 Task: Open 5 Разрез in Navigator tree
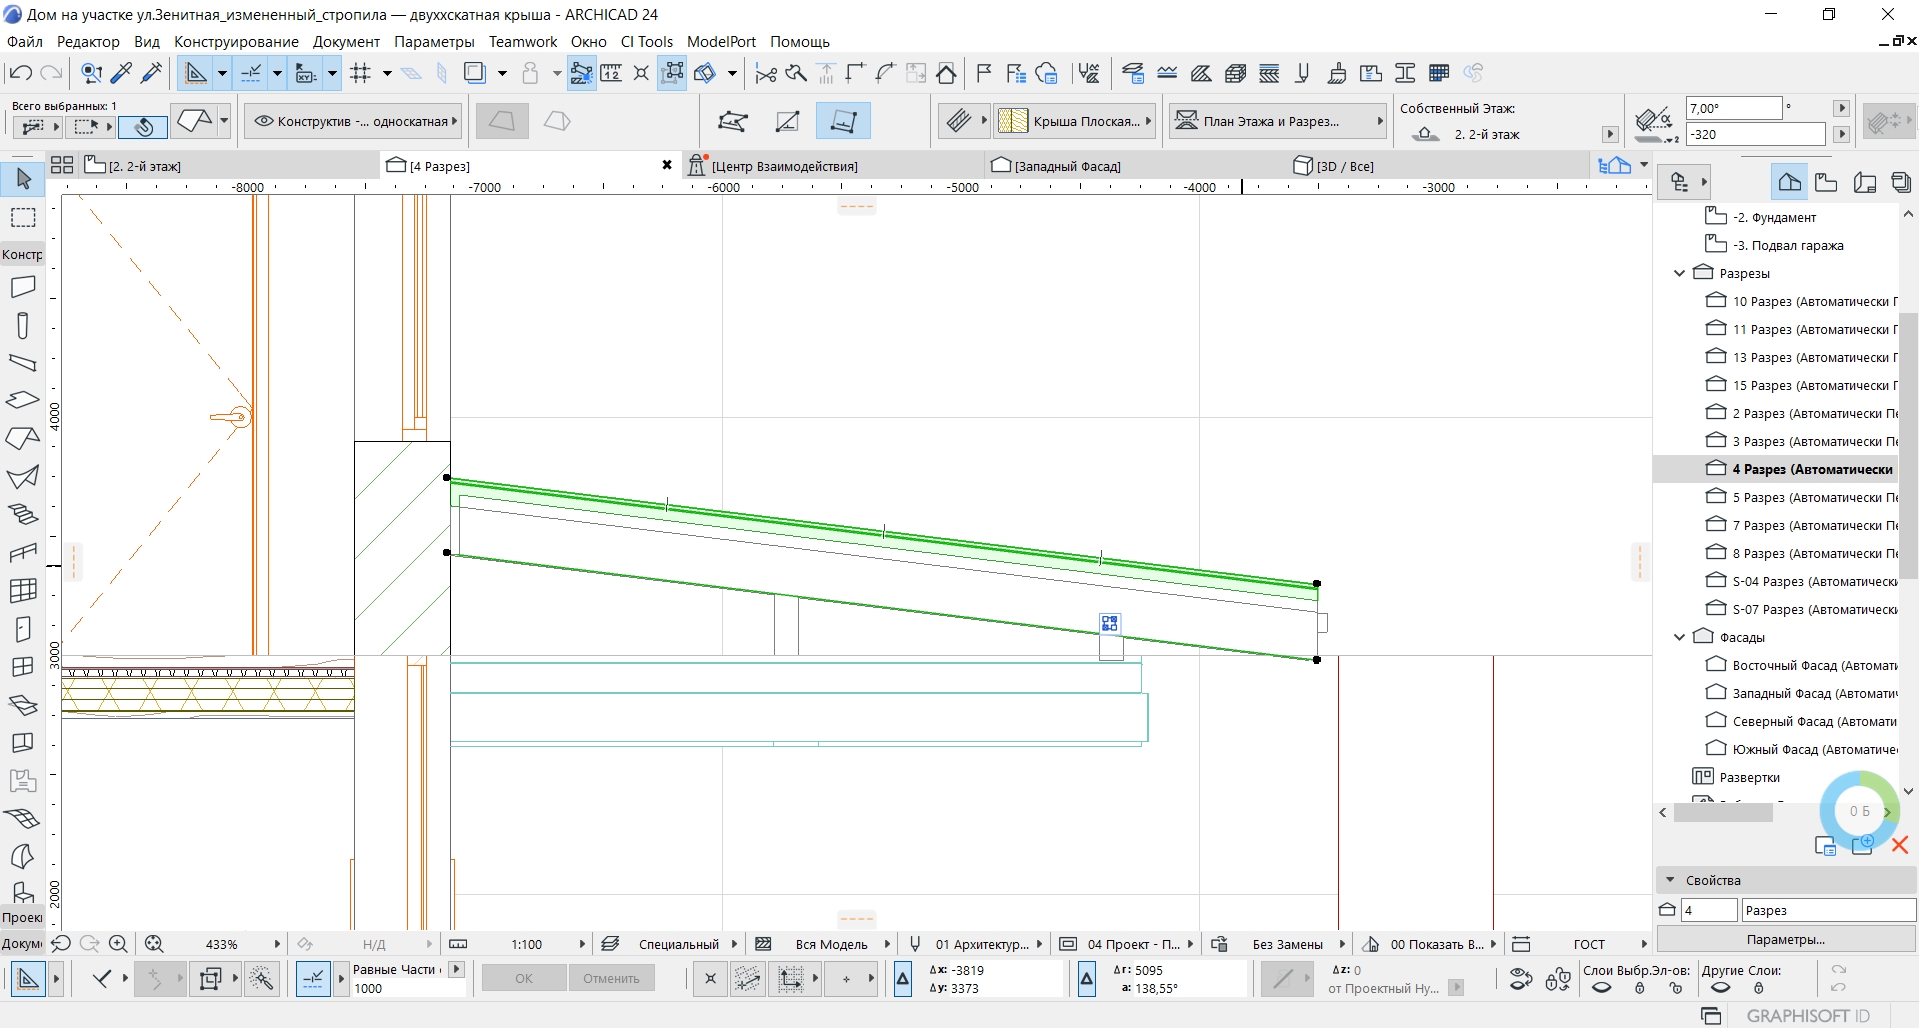coord(1800,497)
